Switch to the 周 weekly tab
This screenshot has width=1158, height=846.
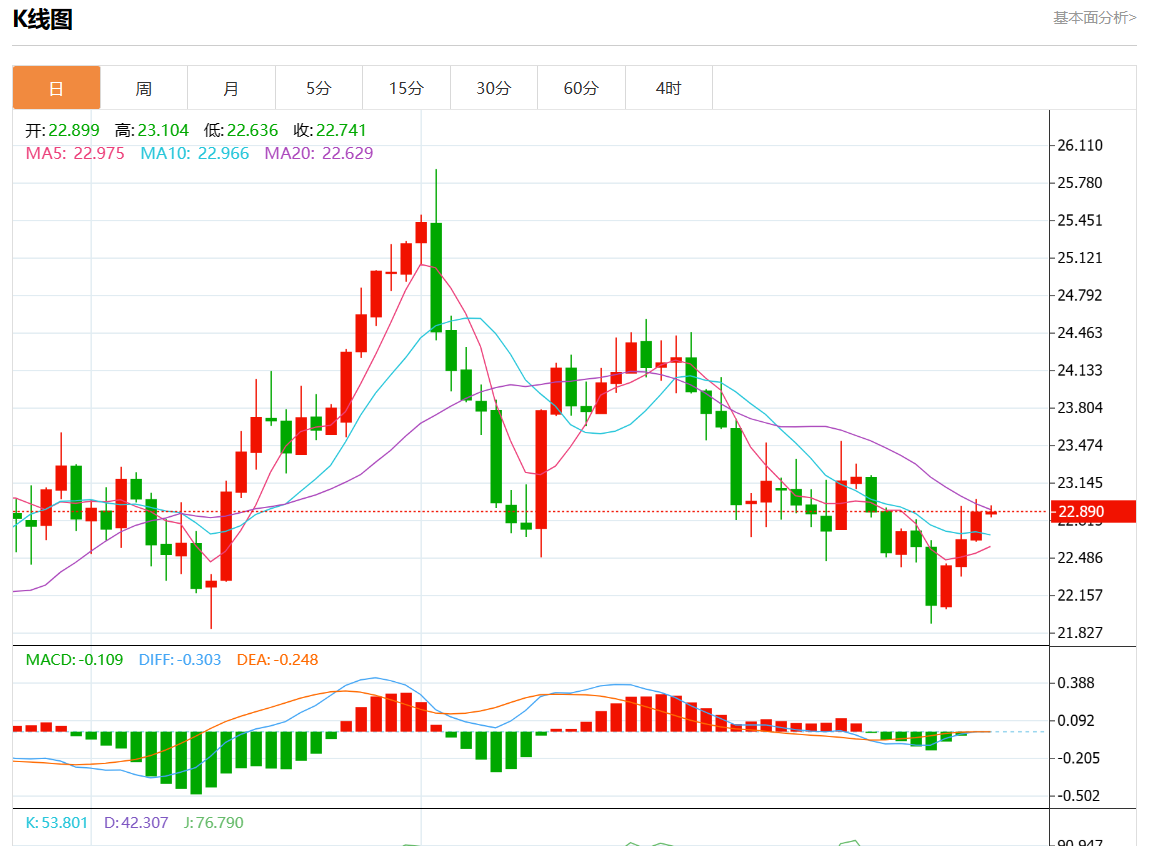tap(144, 88)
